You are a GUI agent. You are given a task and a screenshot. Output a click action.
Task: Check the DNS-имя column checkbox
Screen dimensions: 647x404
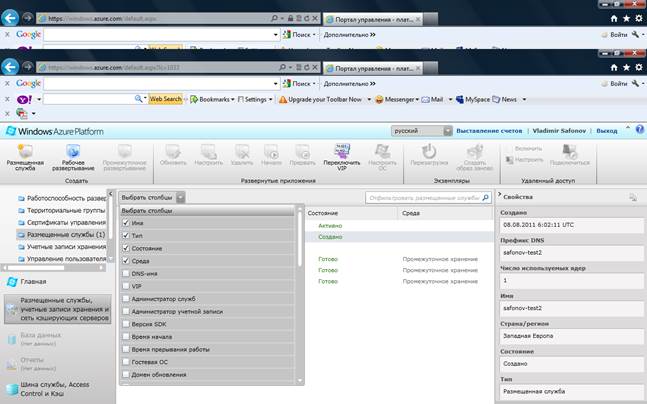coord(126,273)
